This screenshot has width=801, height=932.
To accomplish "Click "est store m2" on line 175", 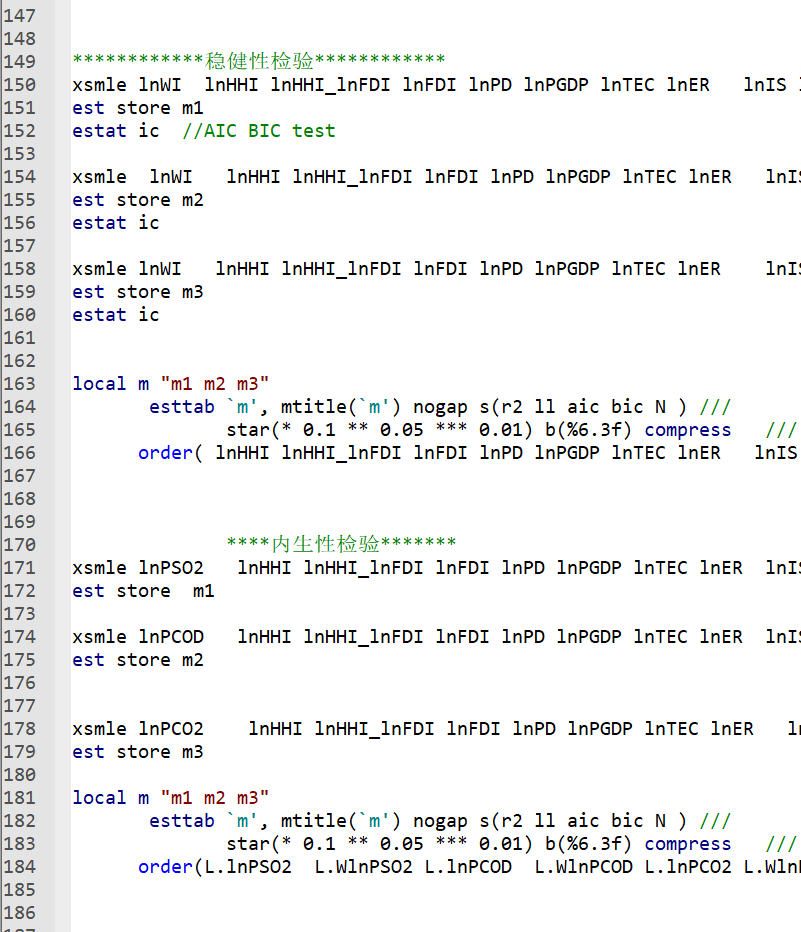I will [138, 660].
